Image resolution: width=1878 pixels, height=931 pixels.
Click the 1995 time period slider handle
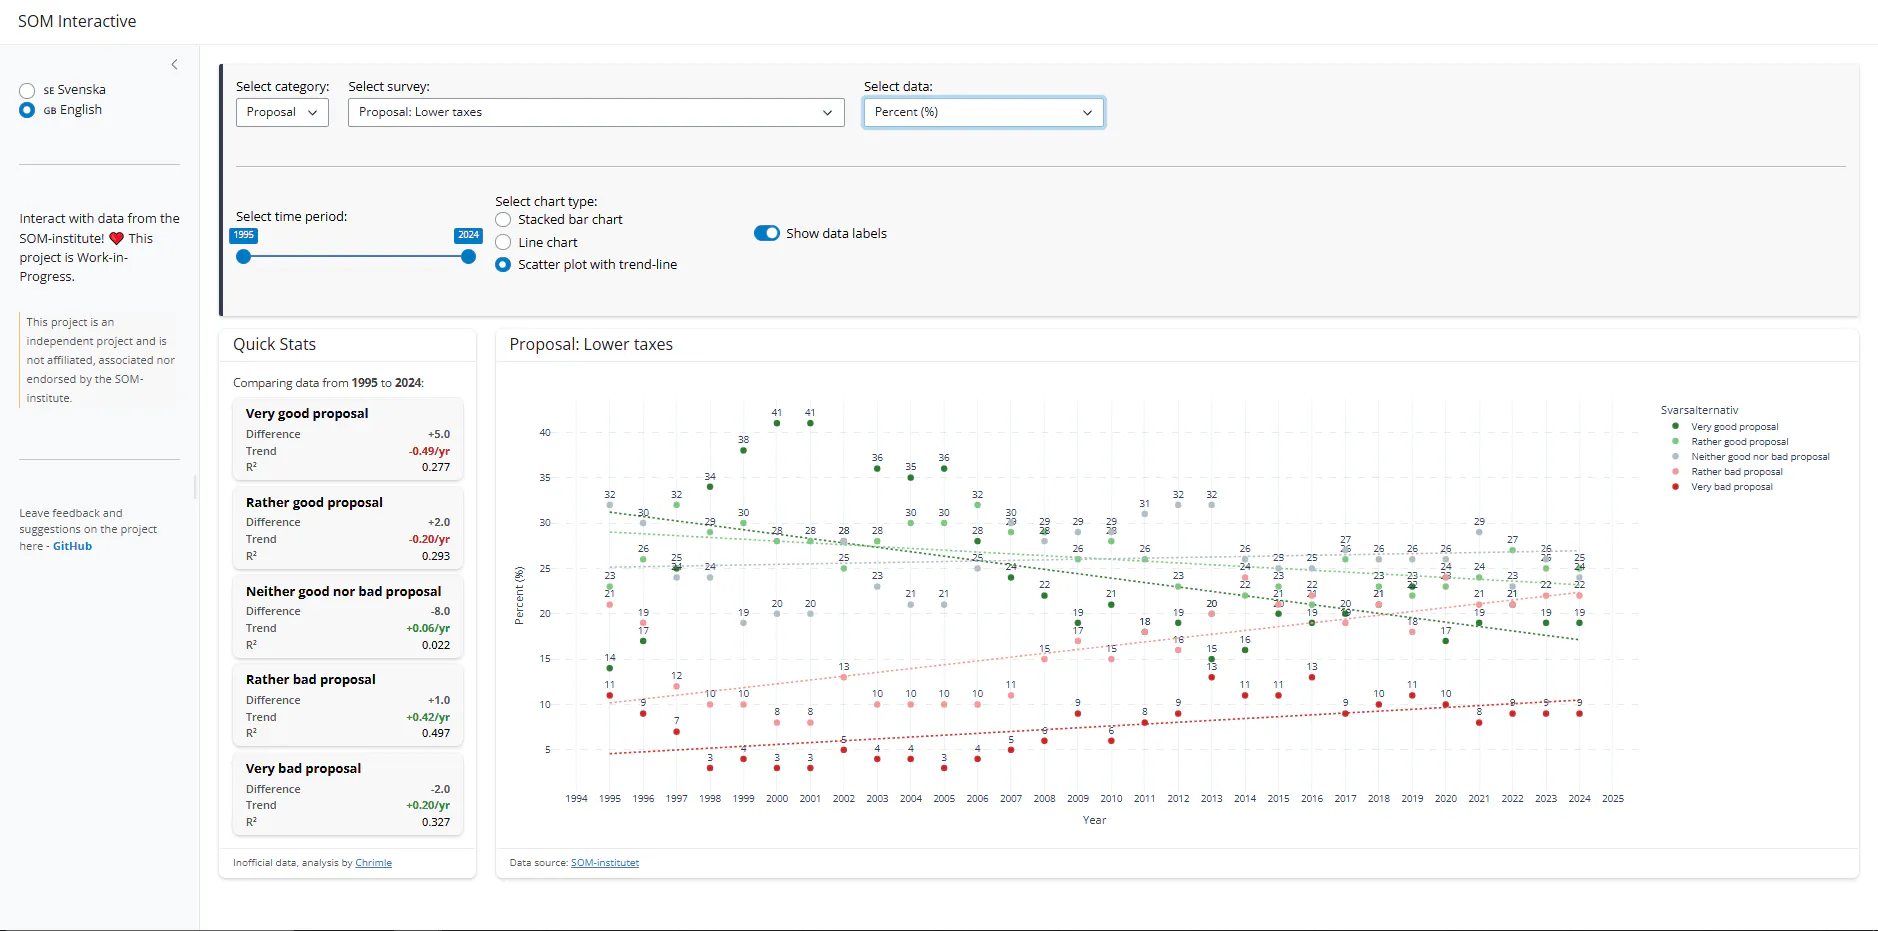[243, 256]
